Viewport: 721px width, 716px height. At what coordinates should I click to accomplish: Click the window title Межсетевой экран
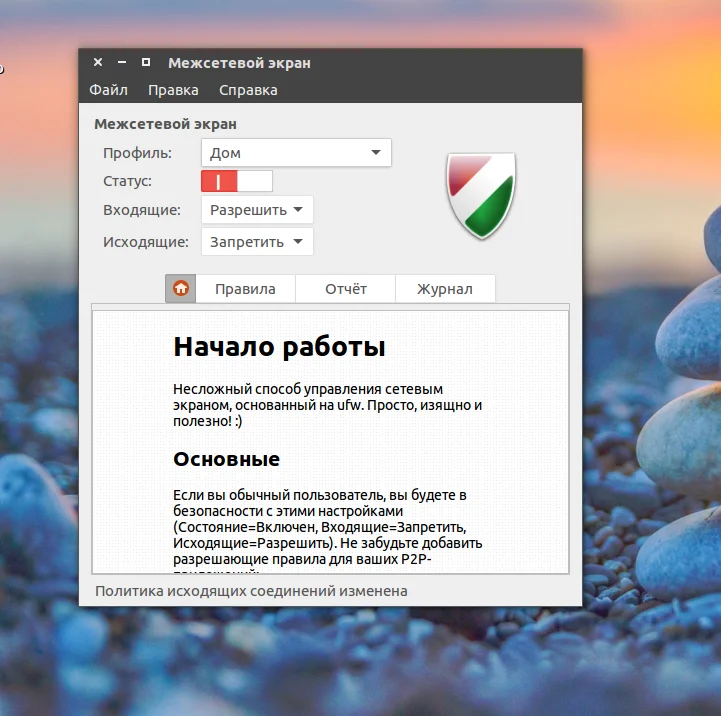point(239,63)
